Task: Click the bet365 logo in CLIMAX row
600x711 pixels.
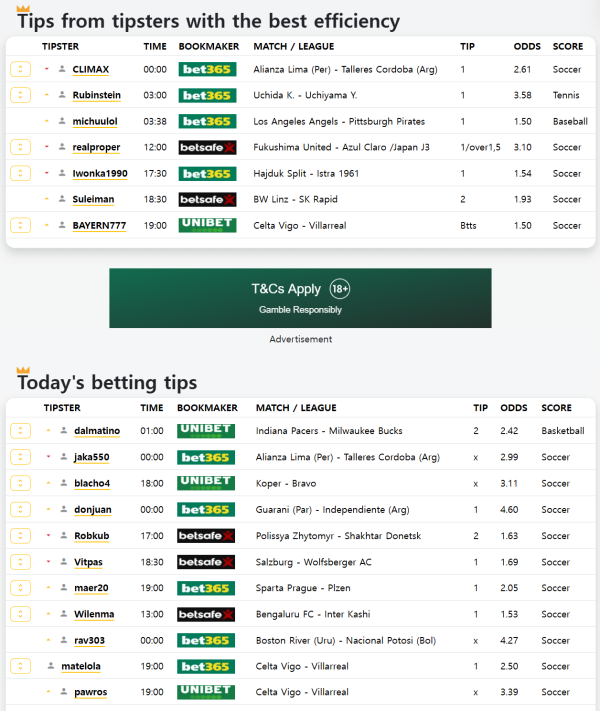Action: coord(207,70)
